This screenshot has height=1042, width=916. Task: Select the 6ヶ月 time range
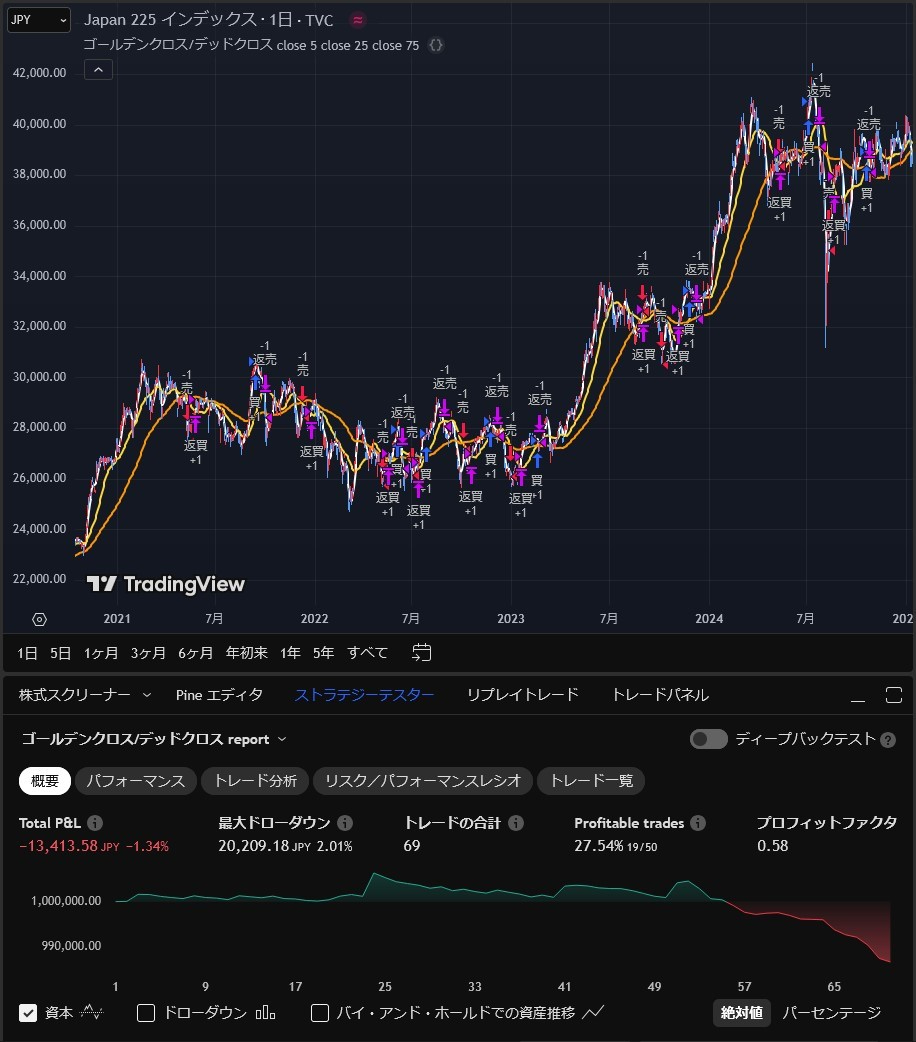coord(195,653)
